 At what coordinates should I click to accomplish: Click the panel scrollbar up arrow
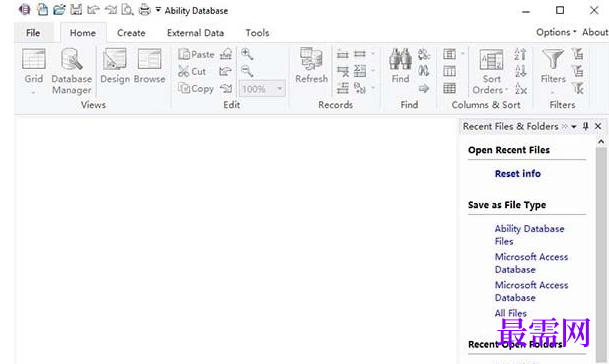(601, 141)
